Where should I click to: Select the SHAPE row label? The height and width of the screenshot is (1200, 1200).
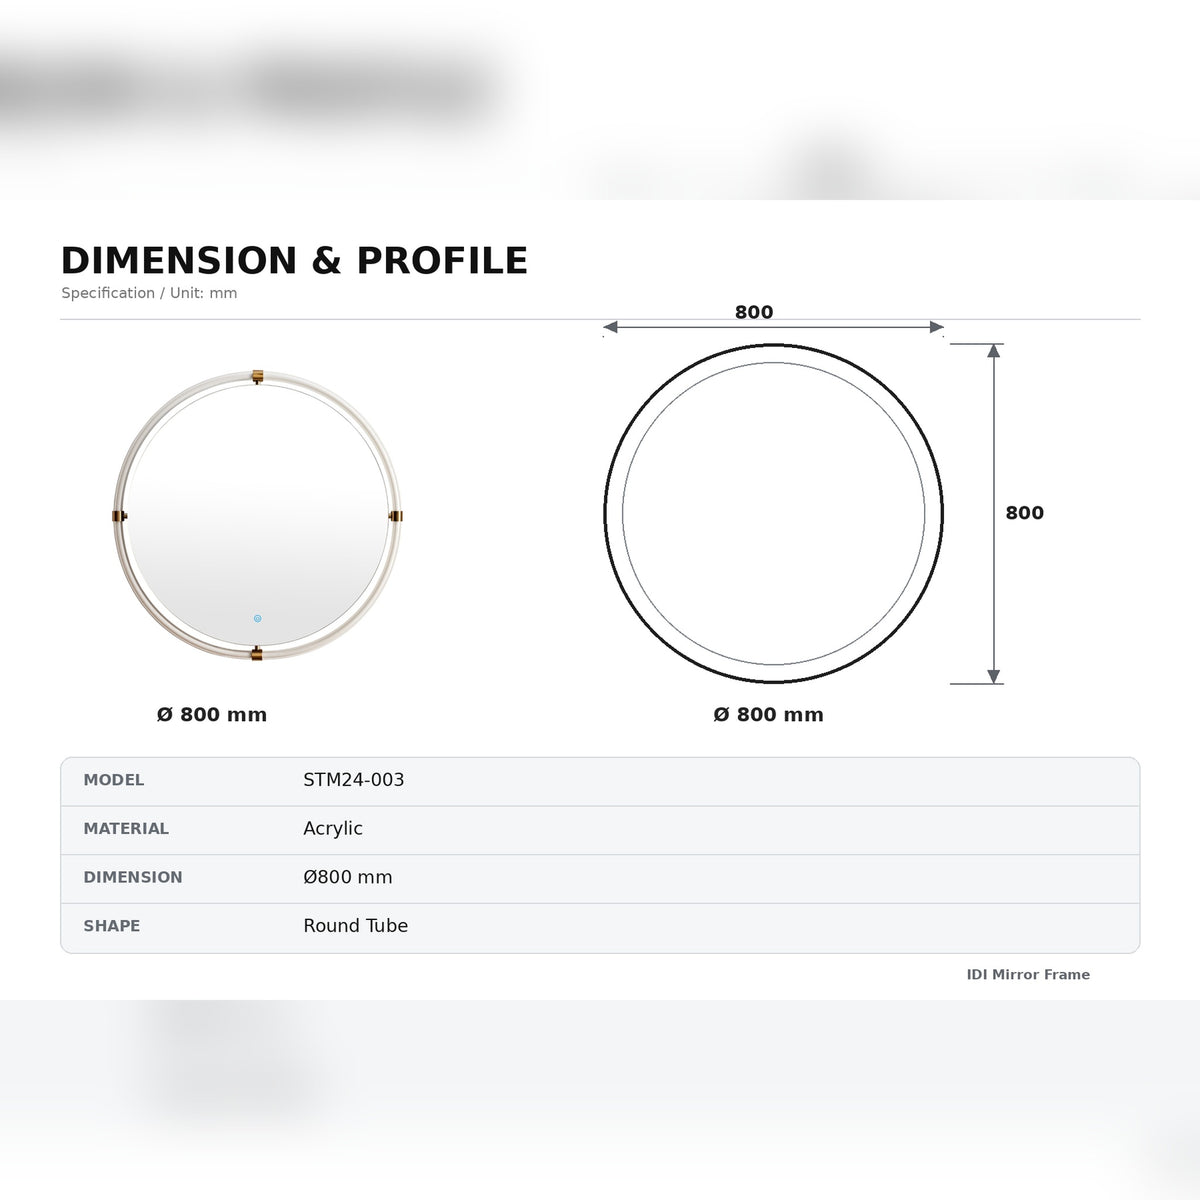pos(112,926)
